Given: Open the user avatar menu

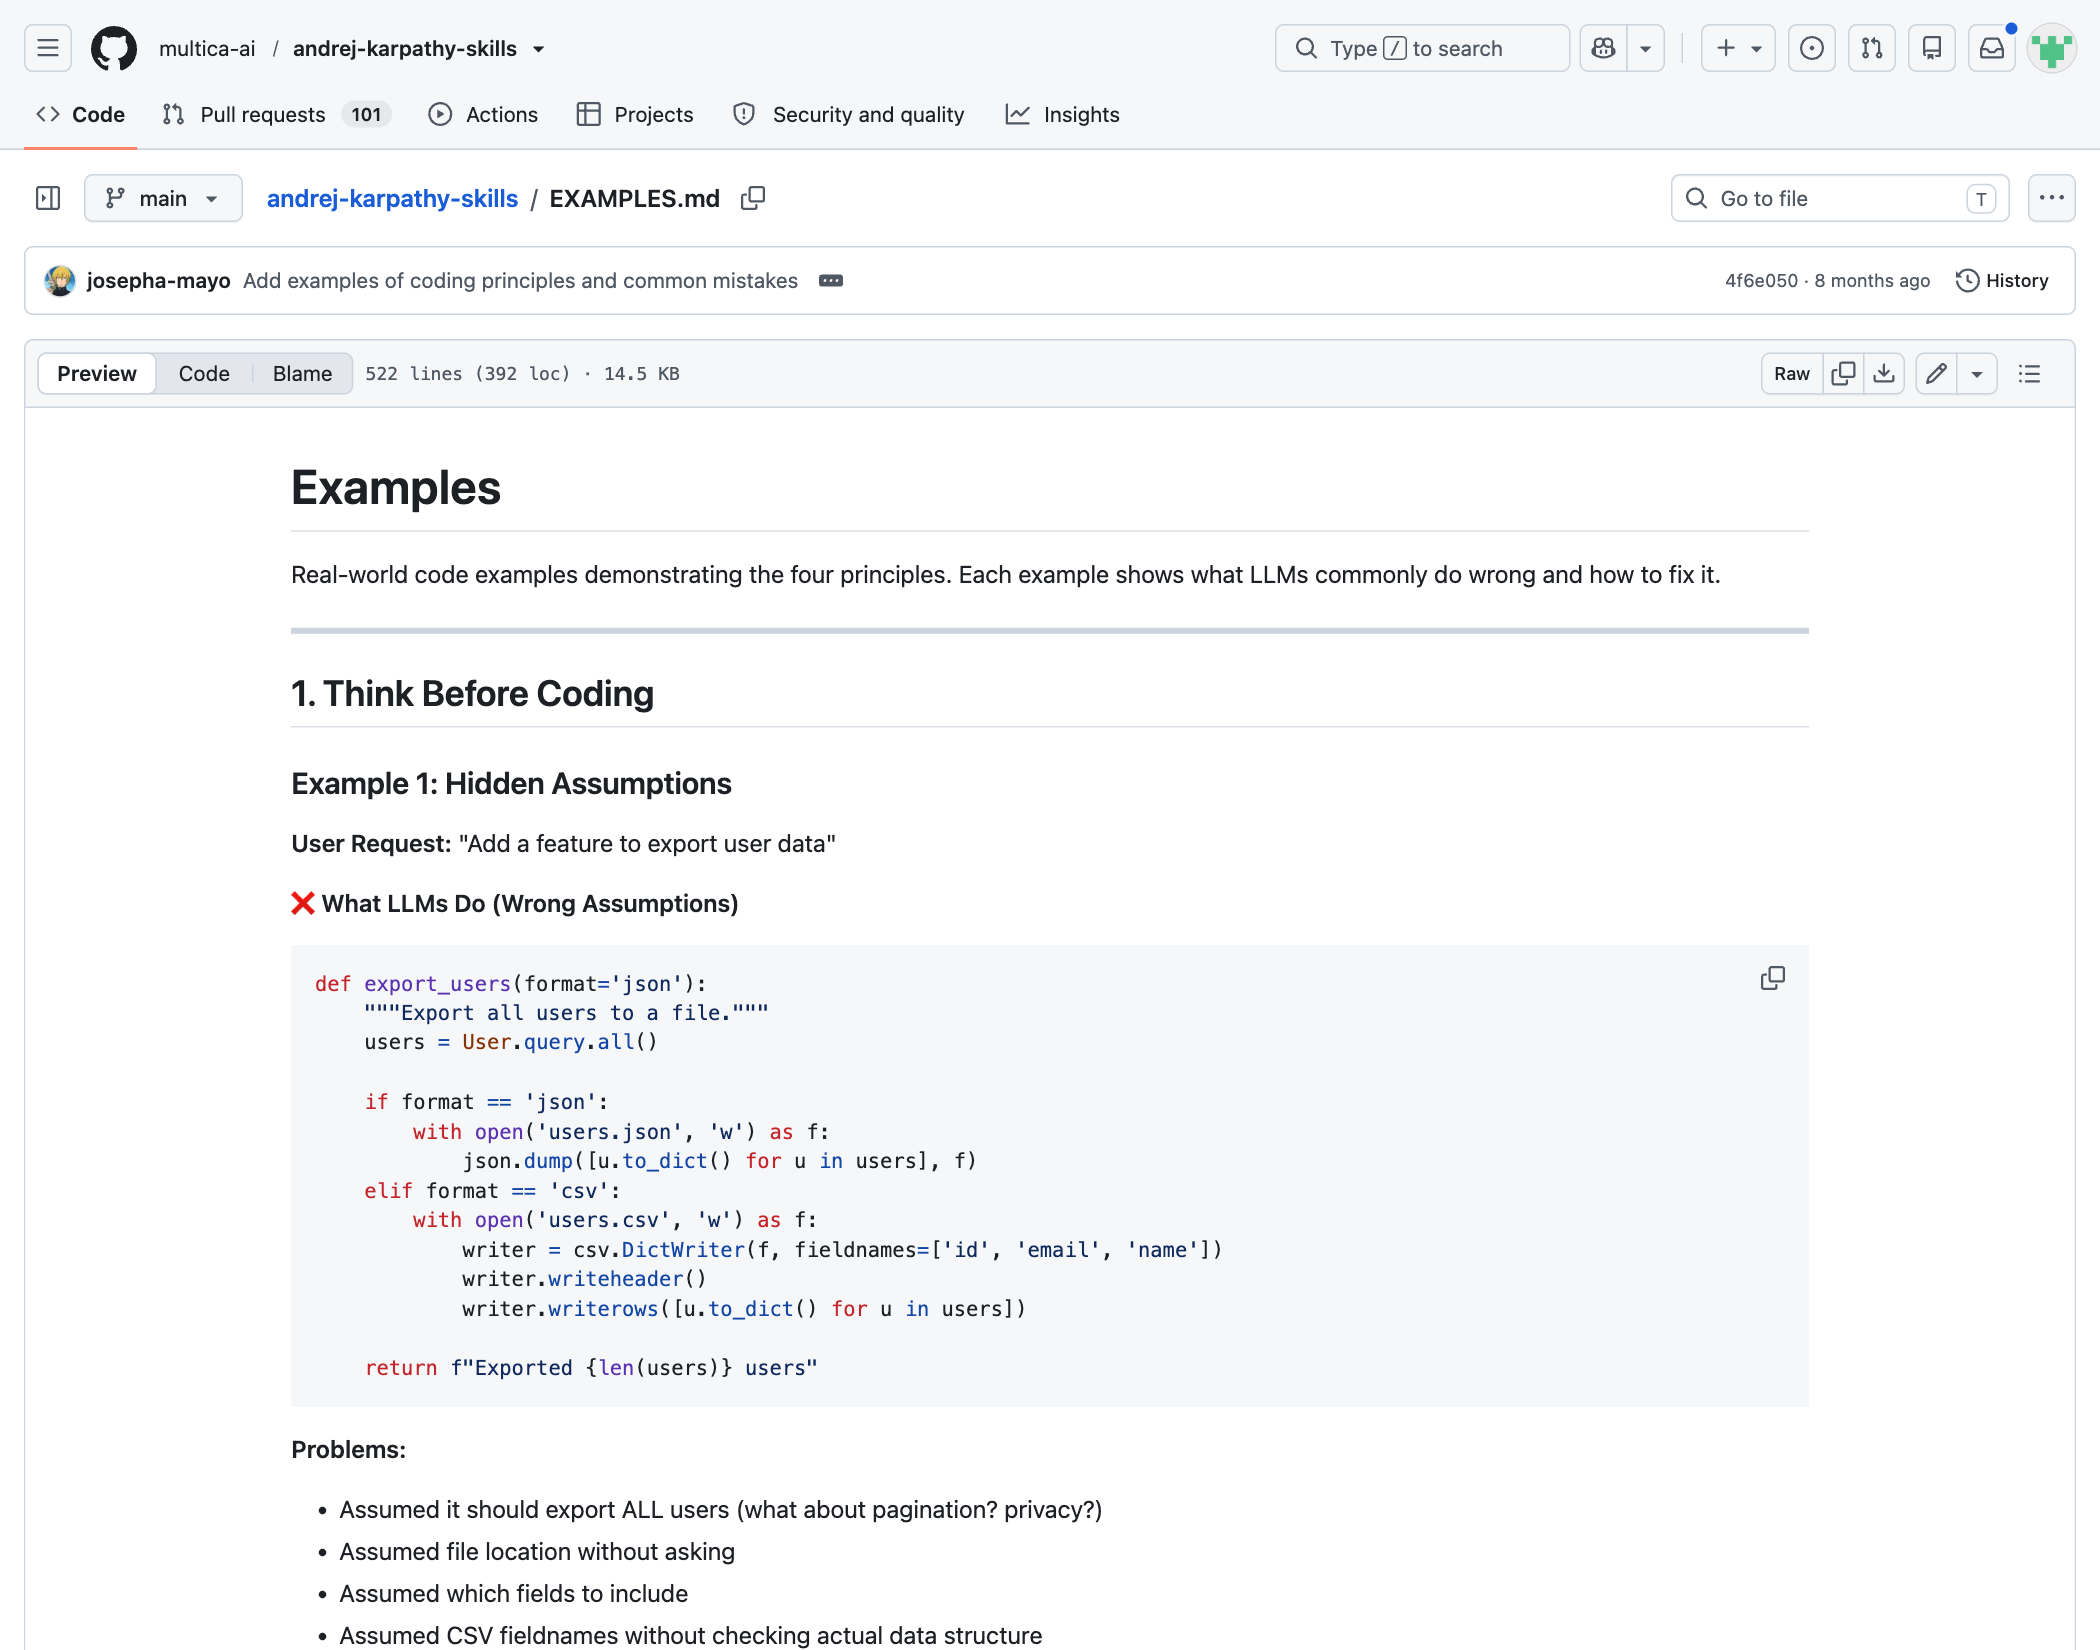Looking at the screenshot, I should coord(2051,48).
